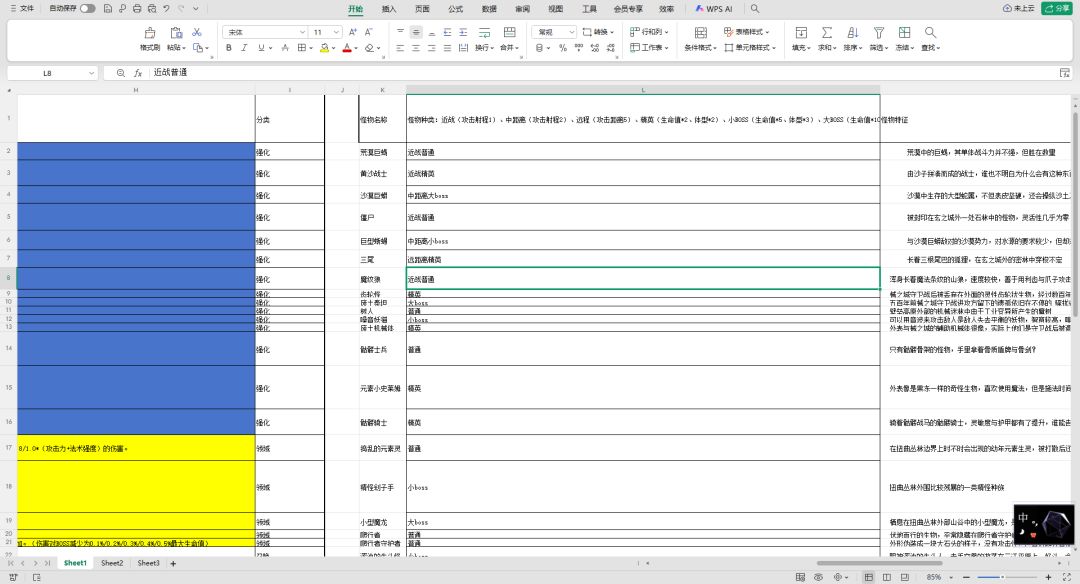This screenshot has width=1080, height=584.
Task: Open the font name dropdown (宋体)
Action: (302, 32)
